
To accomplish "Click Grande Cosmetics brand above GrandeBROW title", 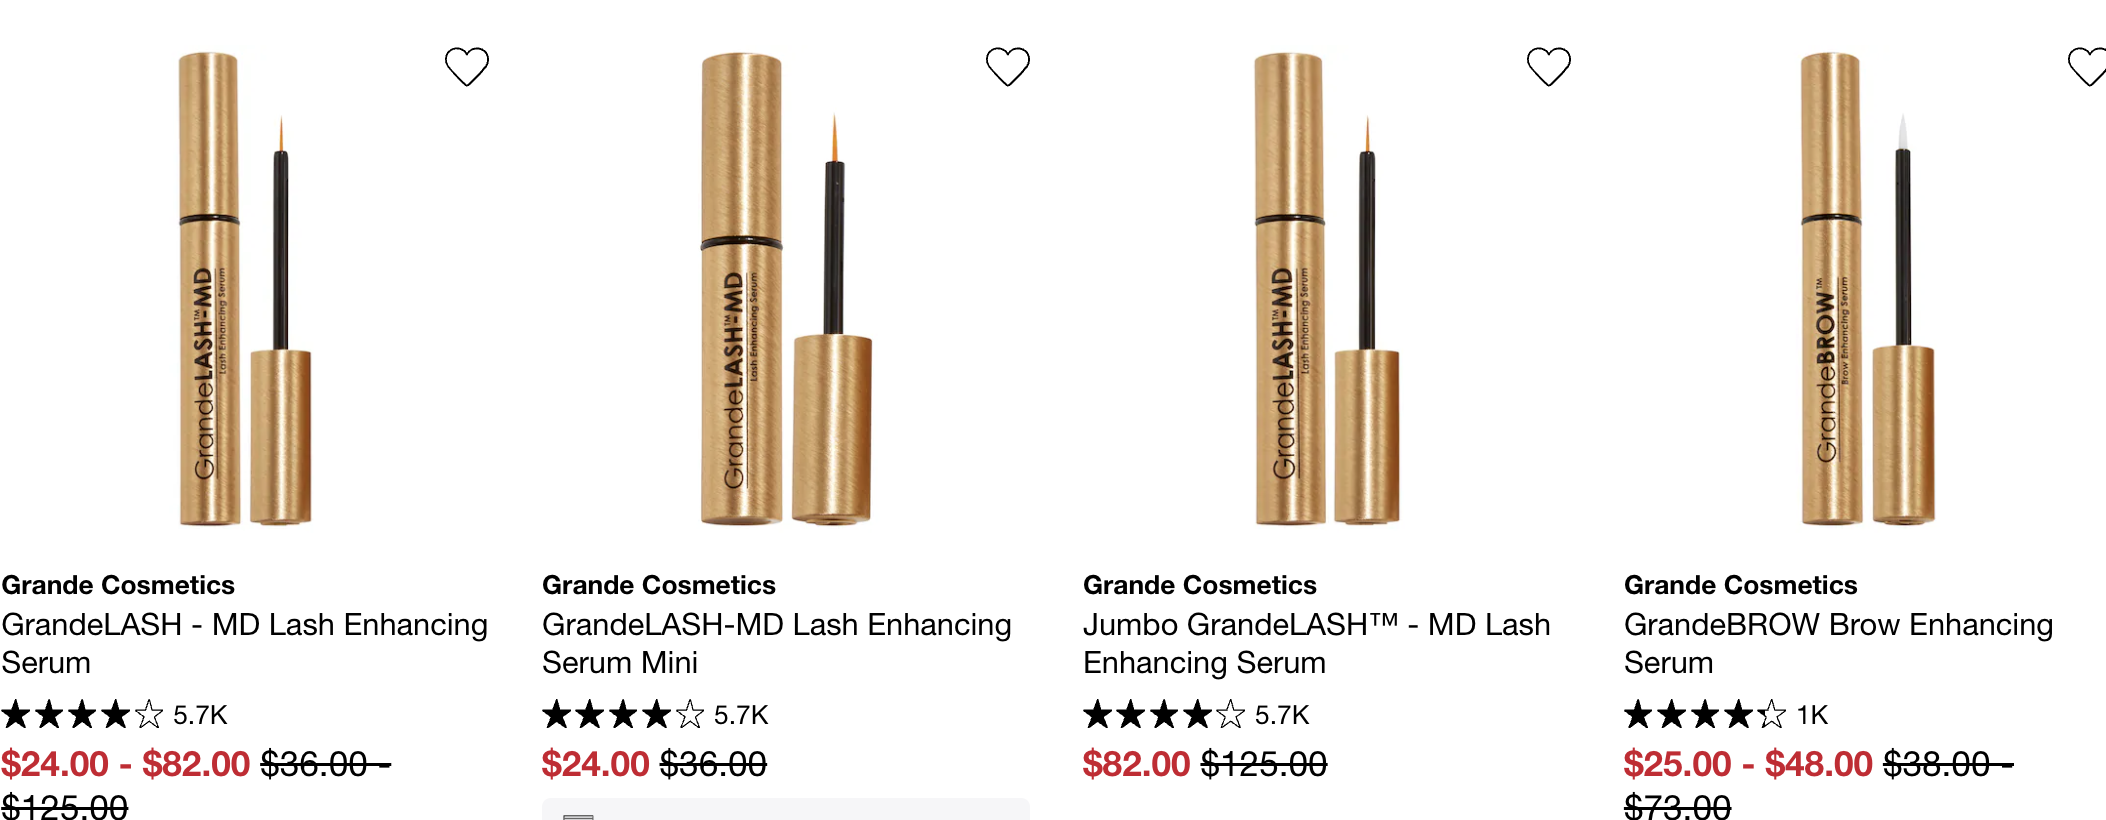I will coord(1740,585).
